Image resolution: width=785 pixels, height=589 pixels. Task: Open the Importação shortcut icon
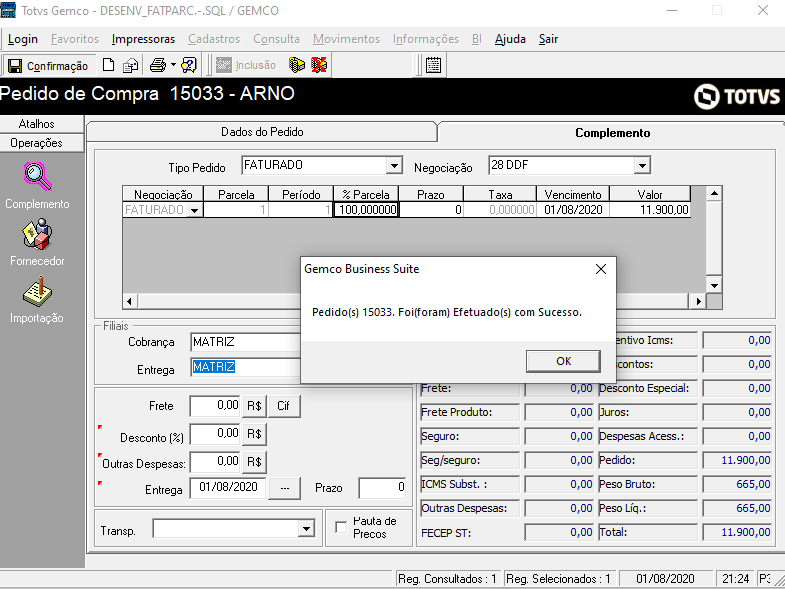(38, 292)
